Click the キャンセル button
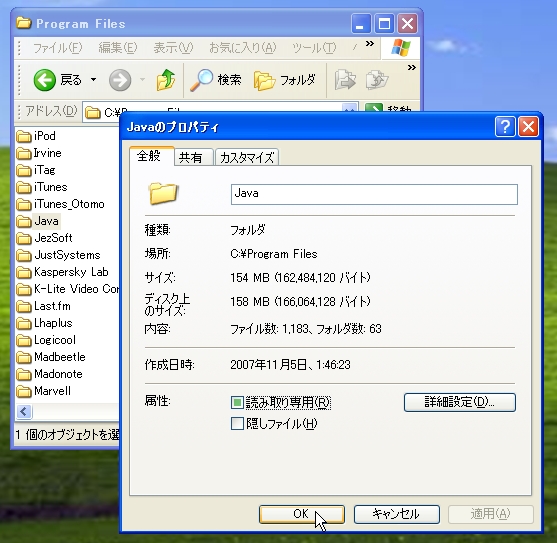This screenshot has height=543, width=557. pos(396,514)
